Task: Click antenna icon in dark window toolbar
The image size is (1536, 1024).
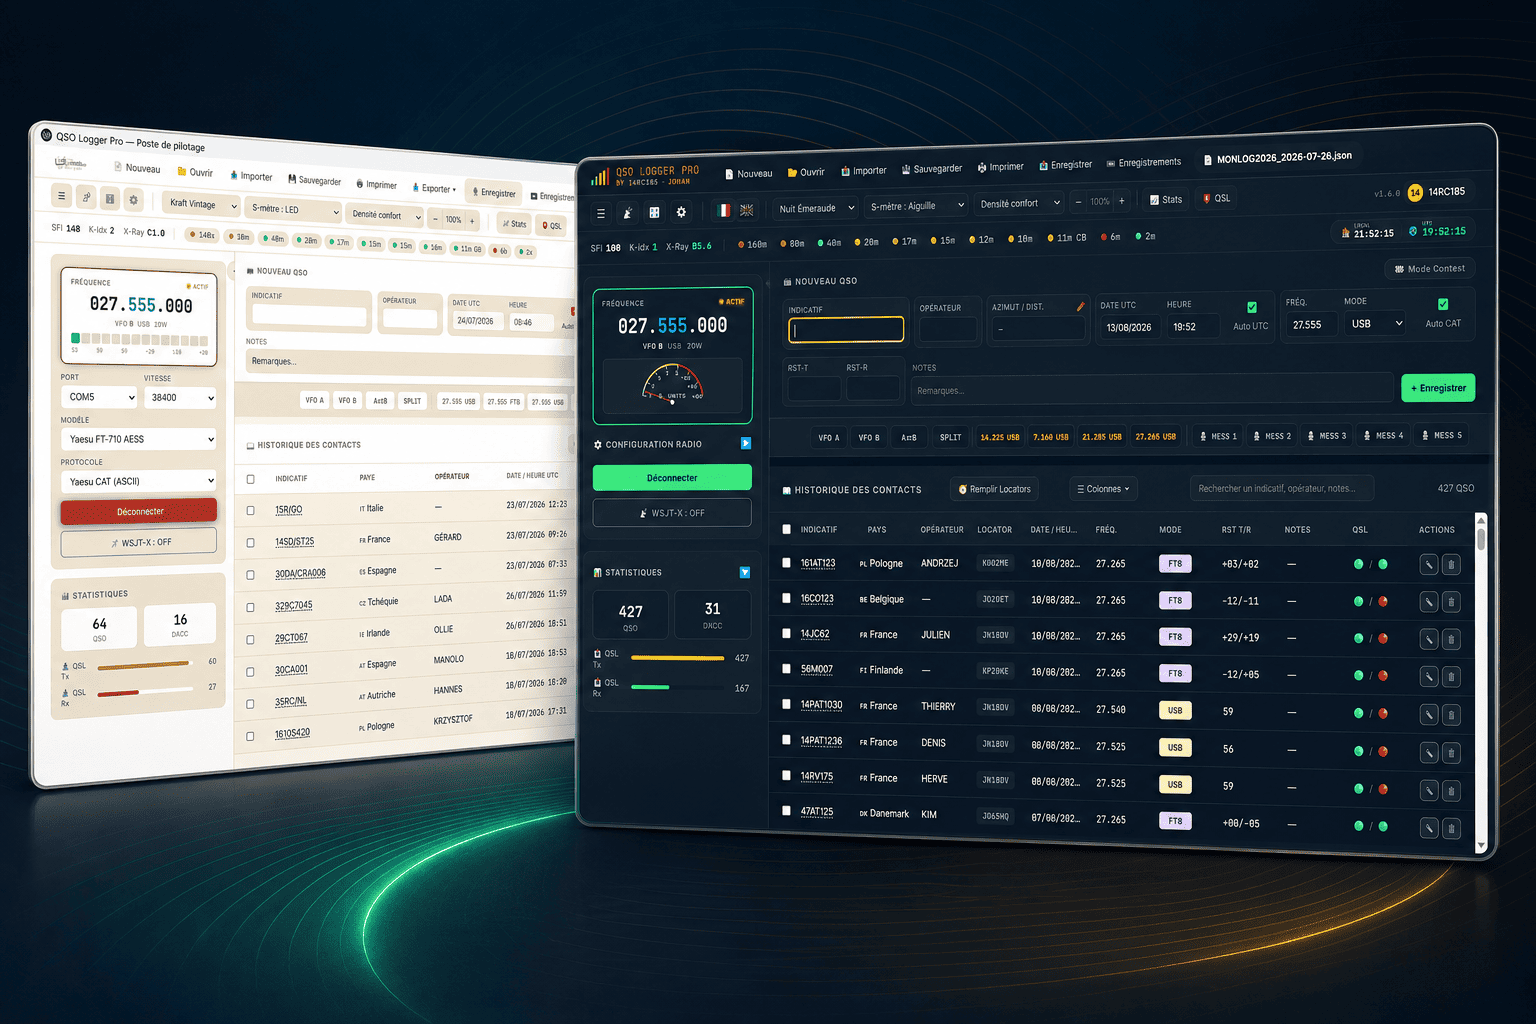Action: (627, 213)
